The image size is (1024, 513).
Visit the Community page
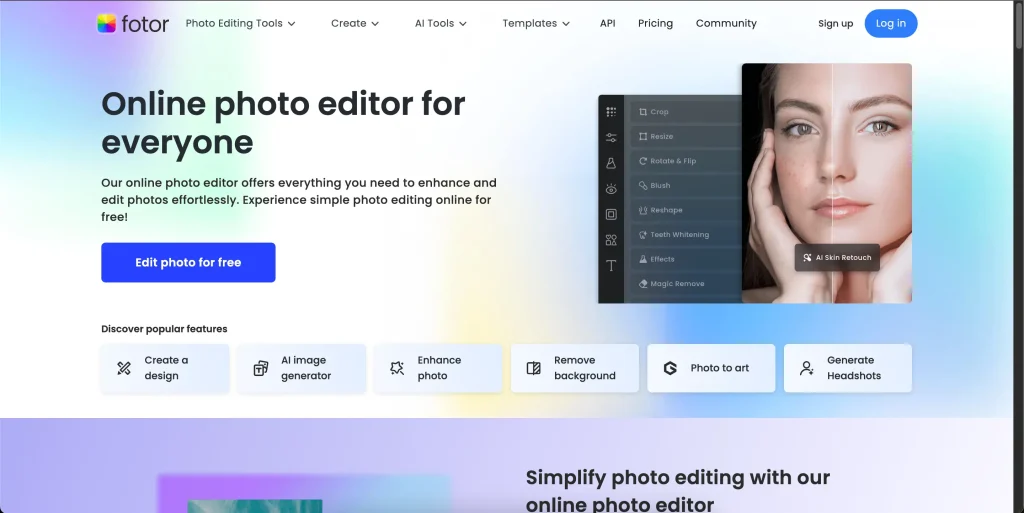(726, 23)
